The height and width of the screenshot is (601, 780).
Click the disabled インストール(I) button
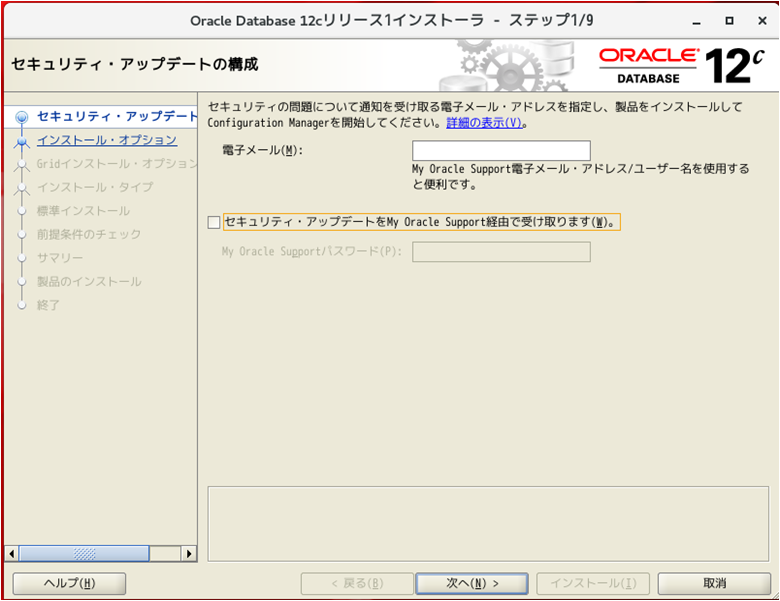point(593,583)
